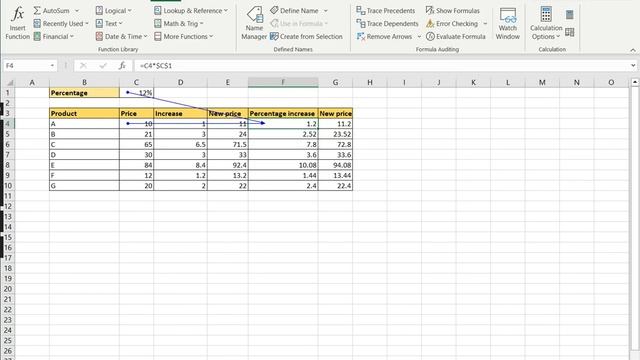Select column M header
The width and height of the screenshot is (640, 360).
[x=542, y=82]
